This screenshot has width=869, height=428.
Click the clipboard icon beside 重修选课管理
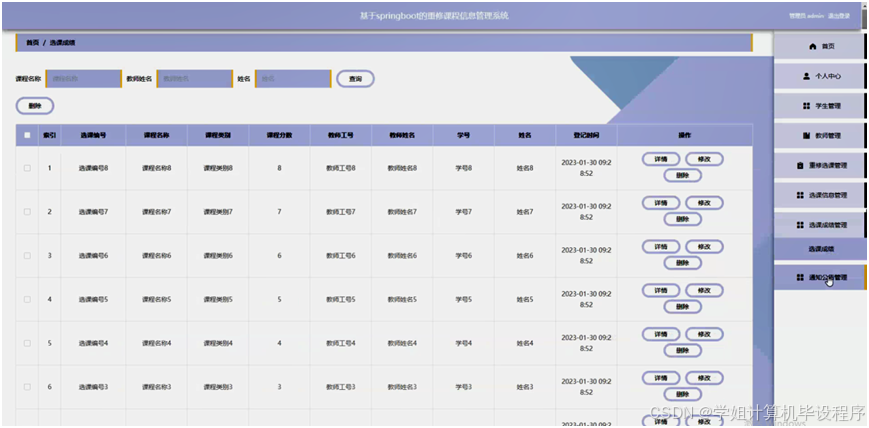(800, 165)
